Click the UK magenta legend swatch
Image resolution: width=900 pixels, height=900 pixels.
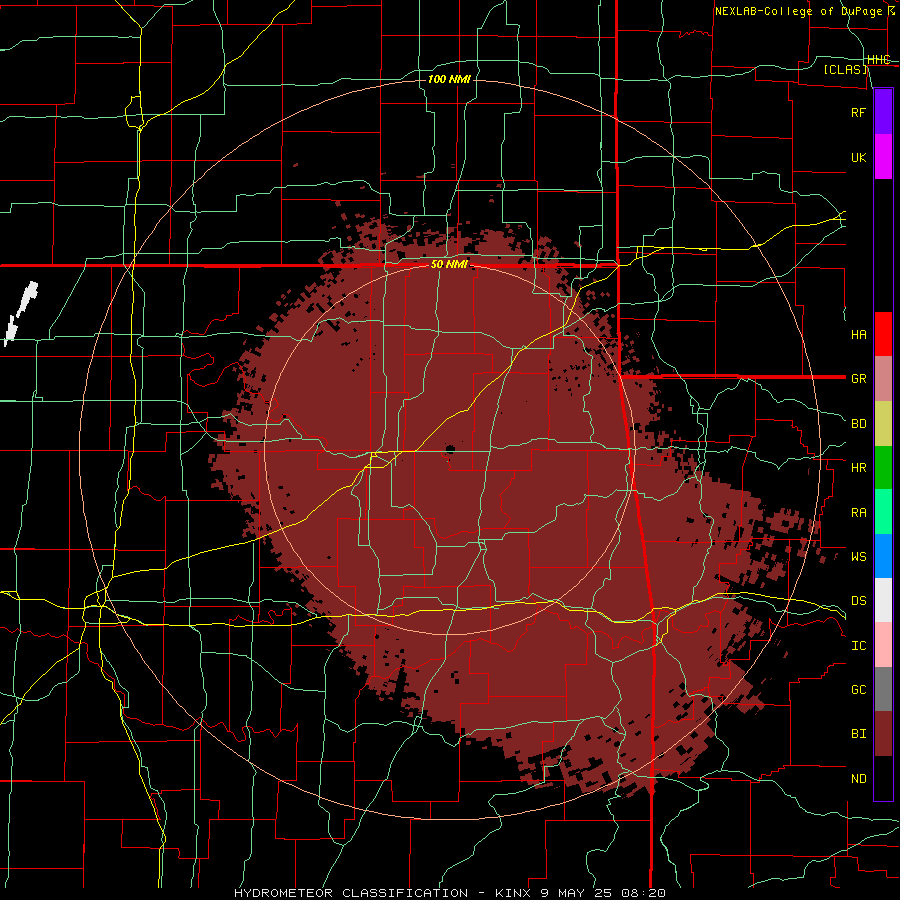[x=883, y=157]
